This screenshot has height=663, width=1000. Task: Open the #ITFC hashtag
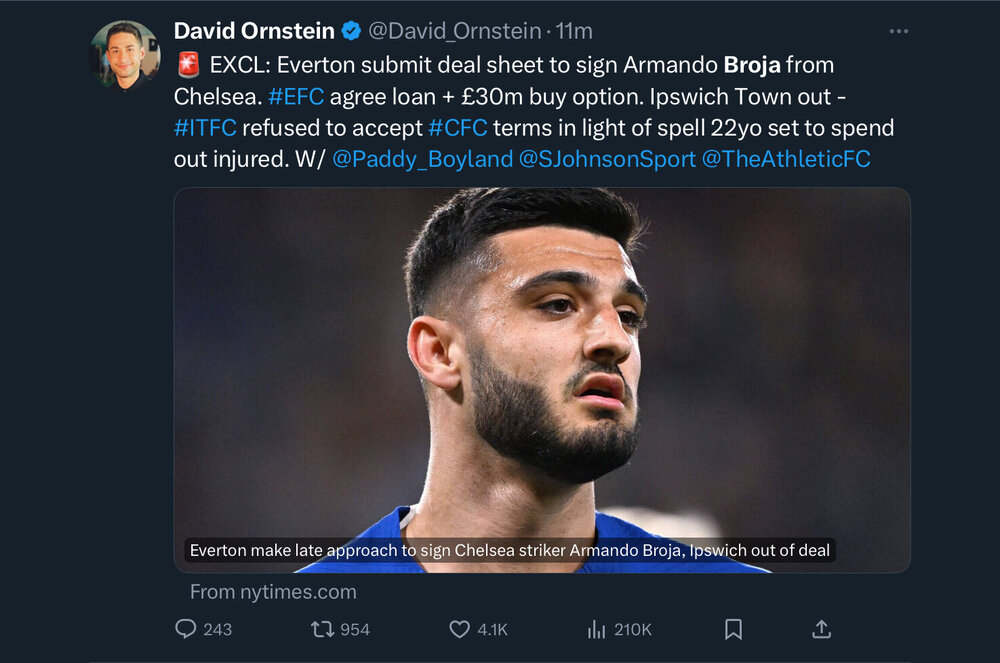tap(205, 128)
